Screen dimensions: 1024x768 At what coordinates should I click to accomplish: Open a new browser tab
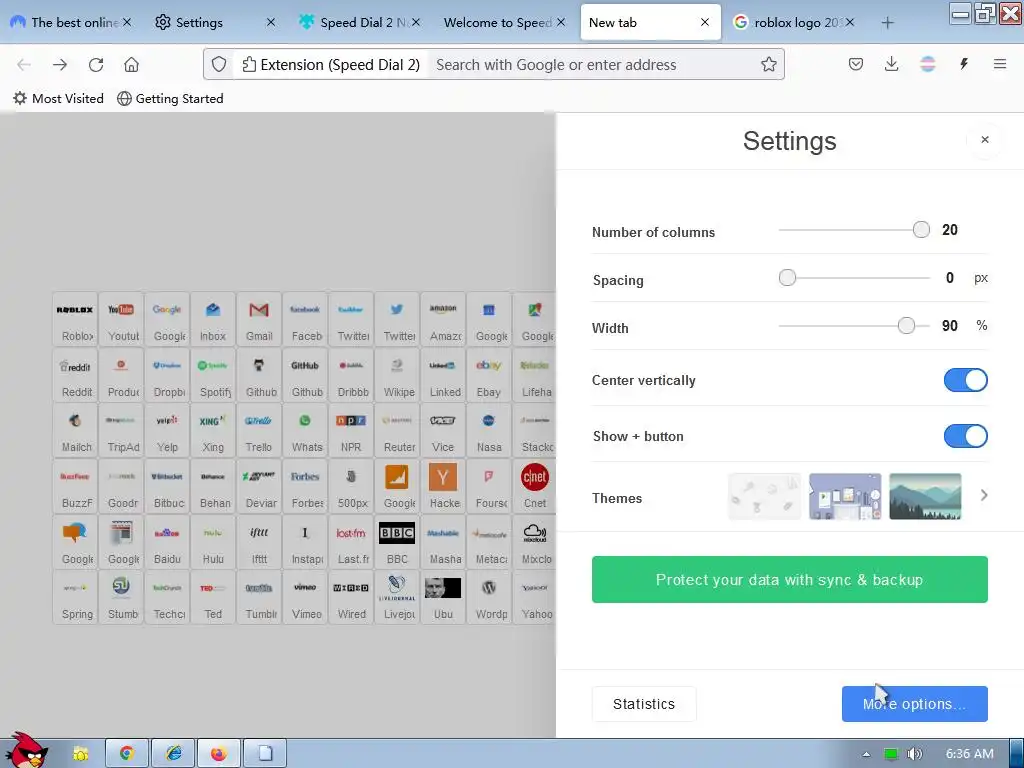pyautogui.click(x=887, y=23)
